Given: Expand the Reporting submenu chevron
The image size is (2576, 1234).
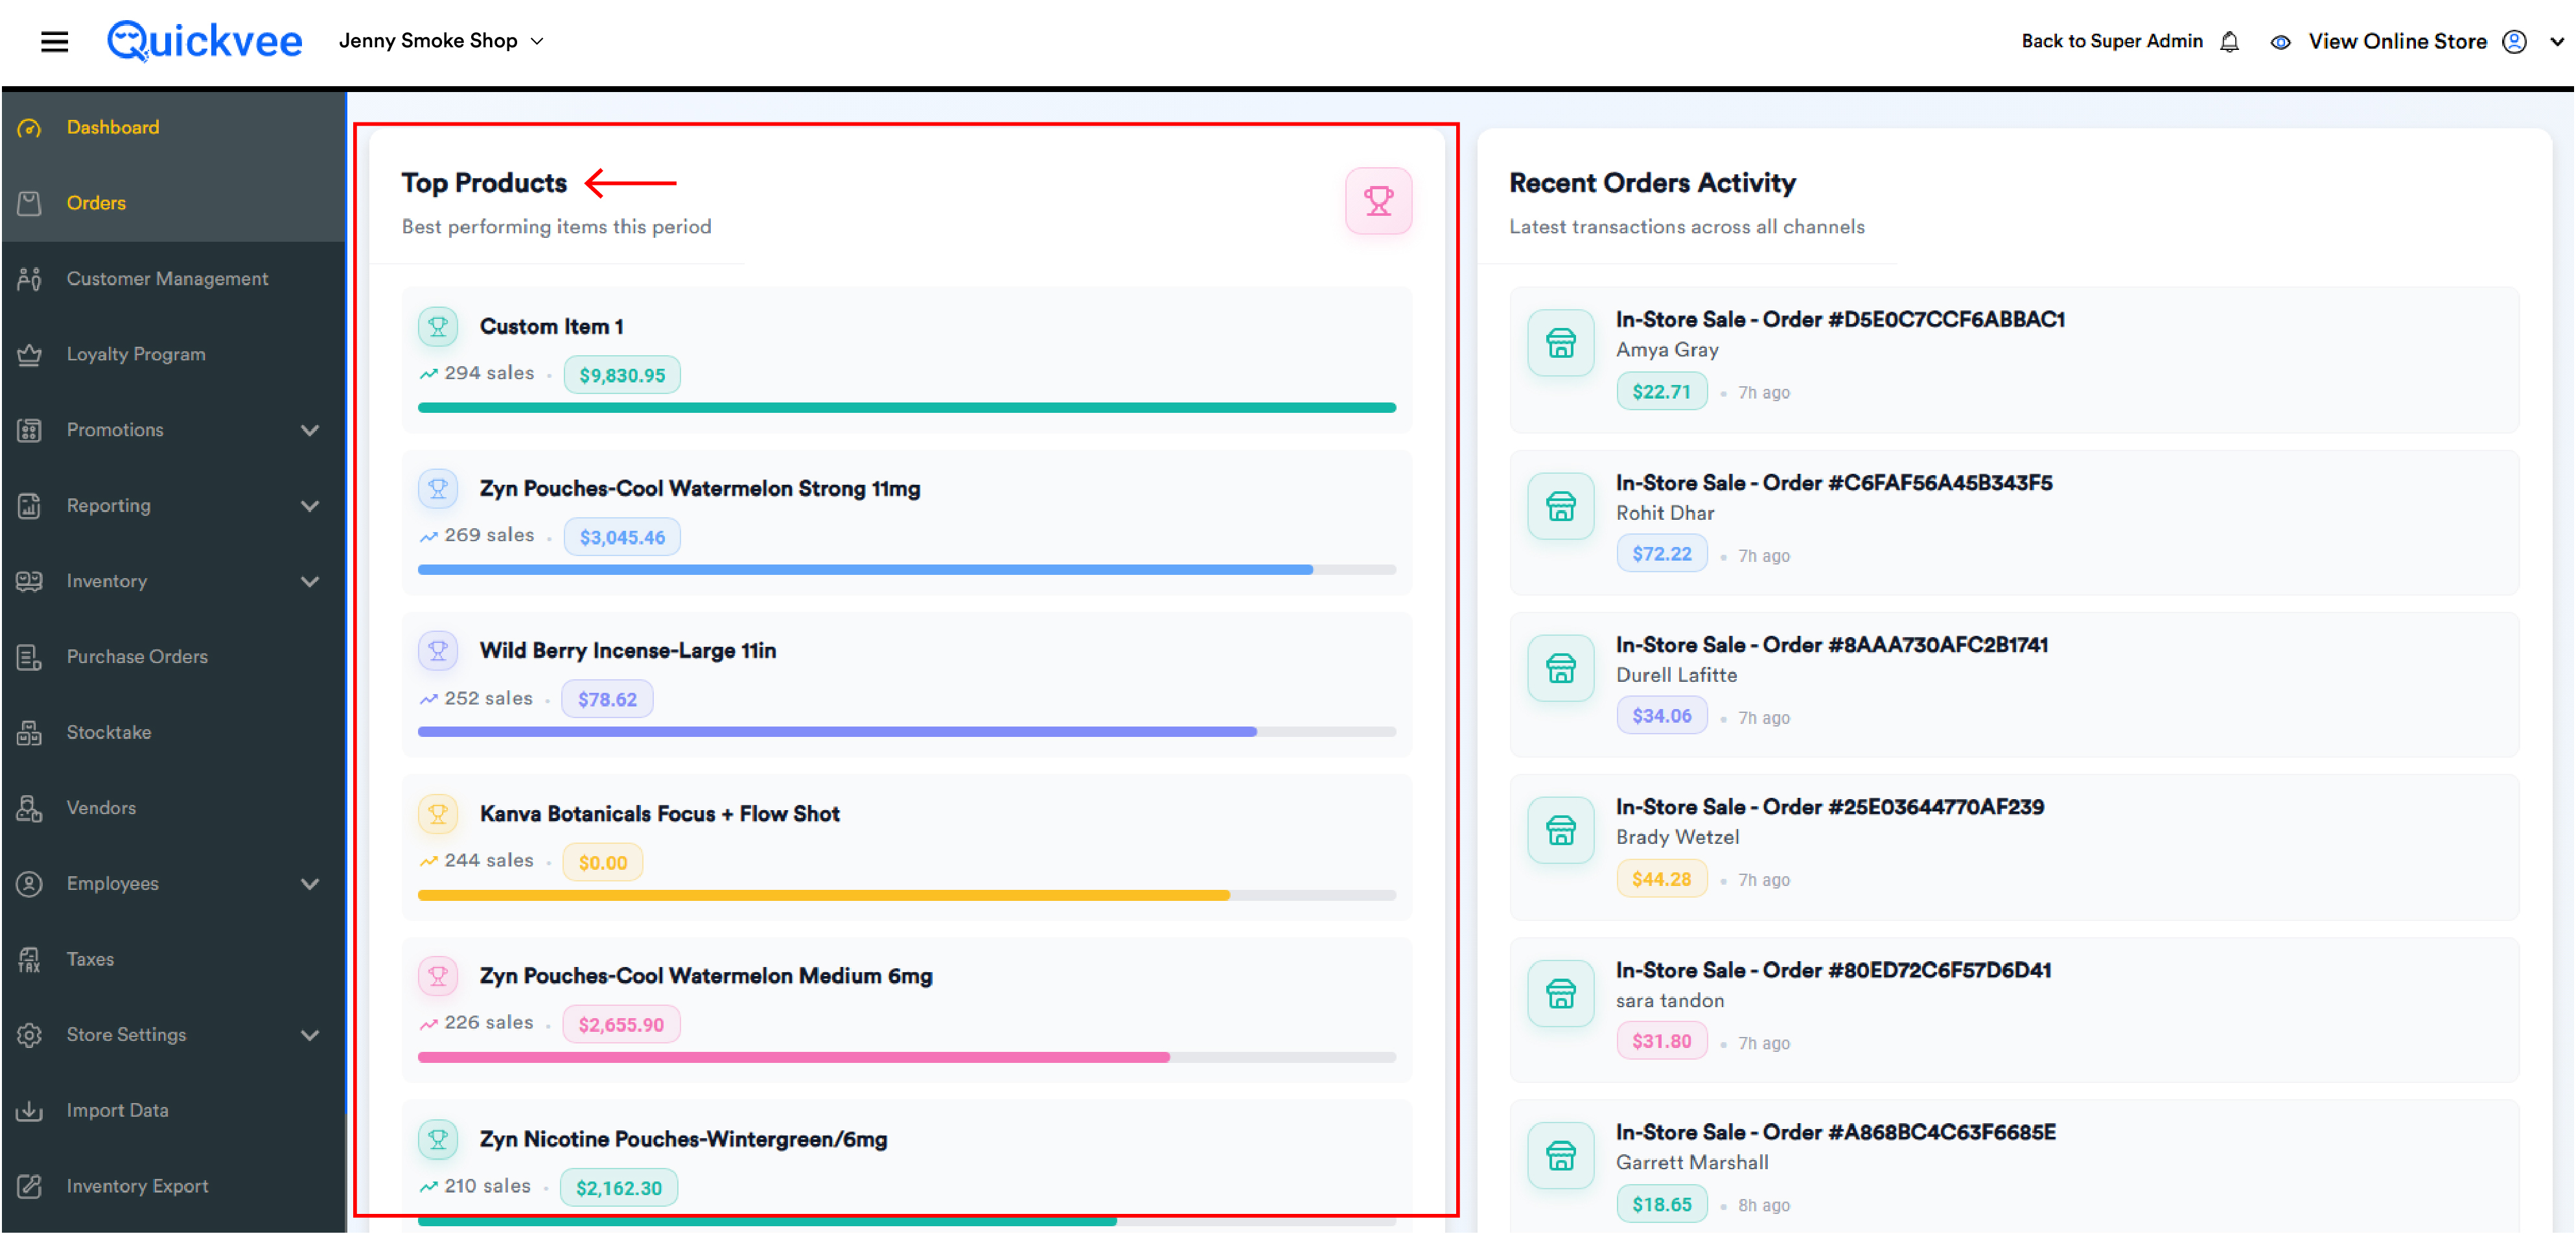Looking at the screenshot, I should pyautogui.click(x=310, y=506).
